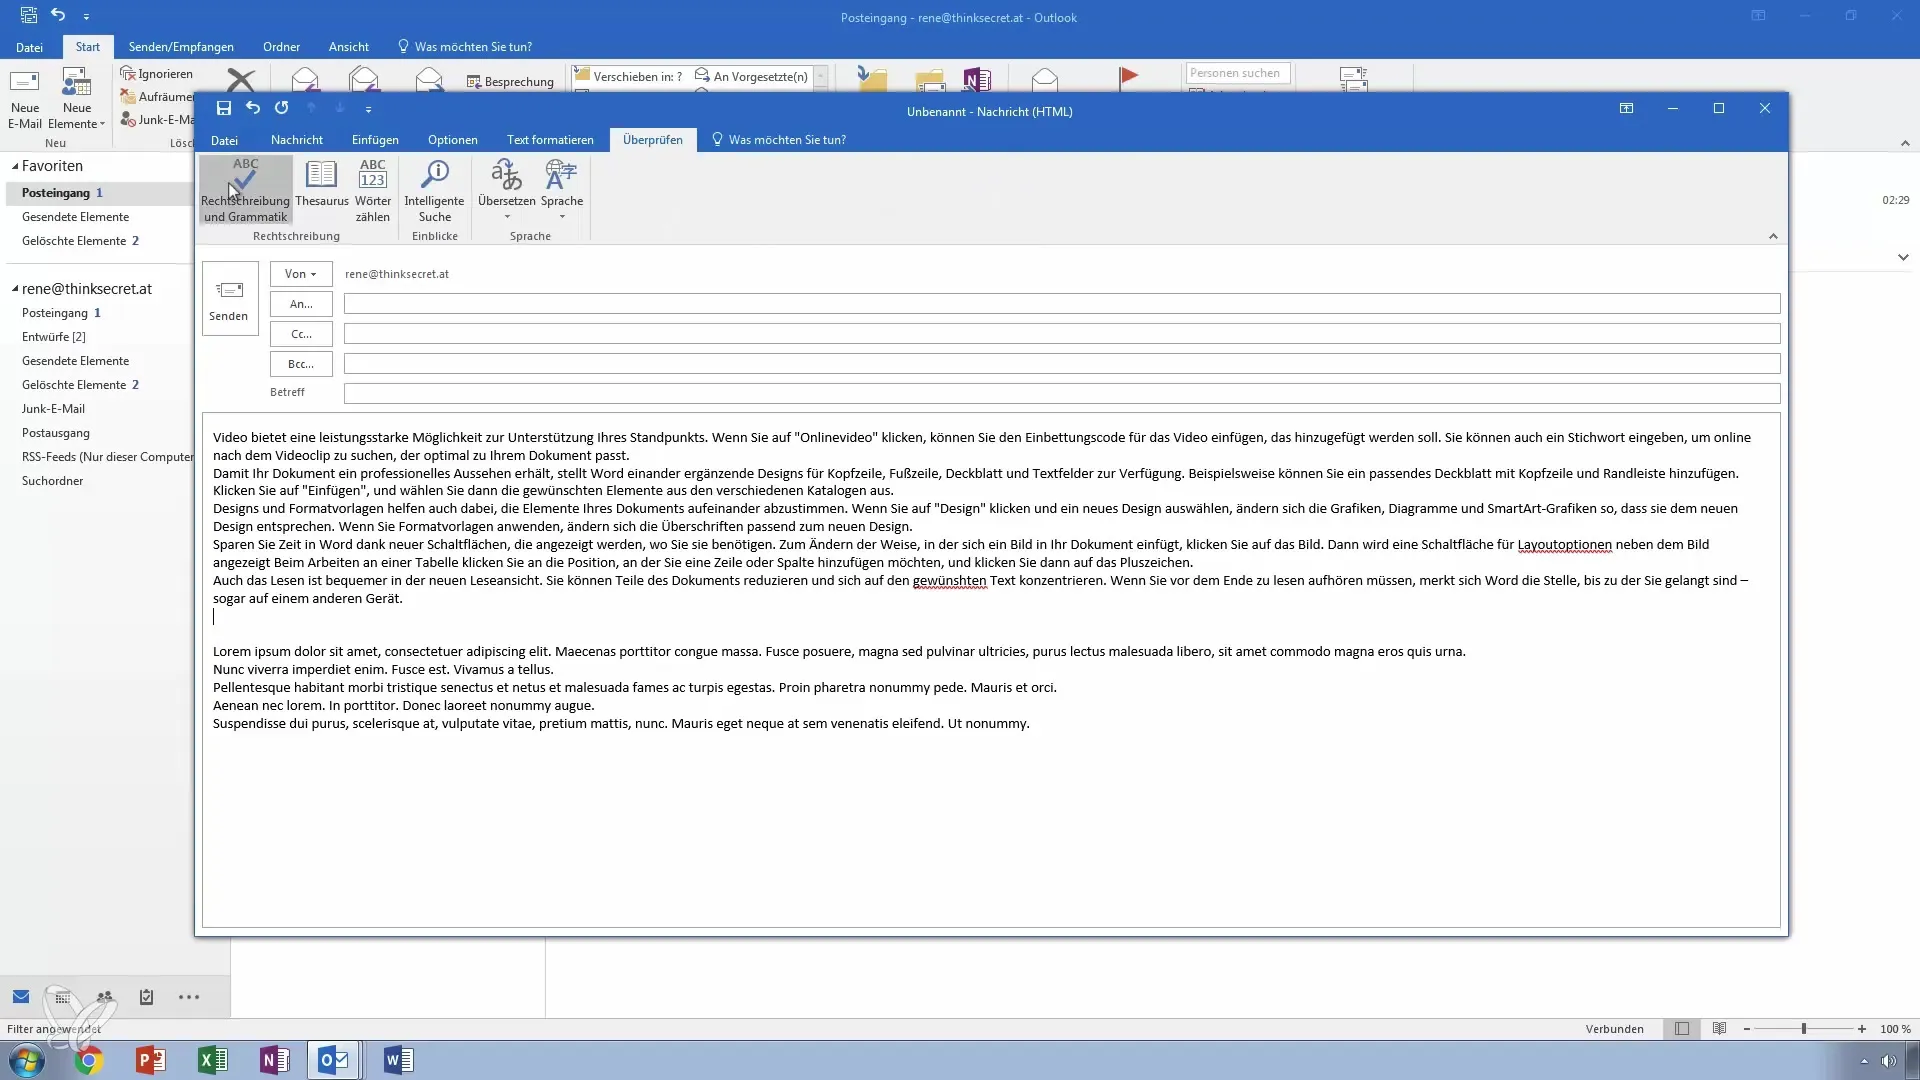Customize message quick access toolbar

point(368,109)
